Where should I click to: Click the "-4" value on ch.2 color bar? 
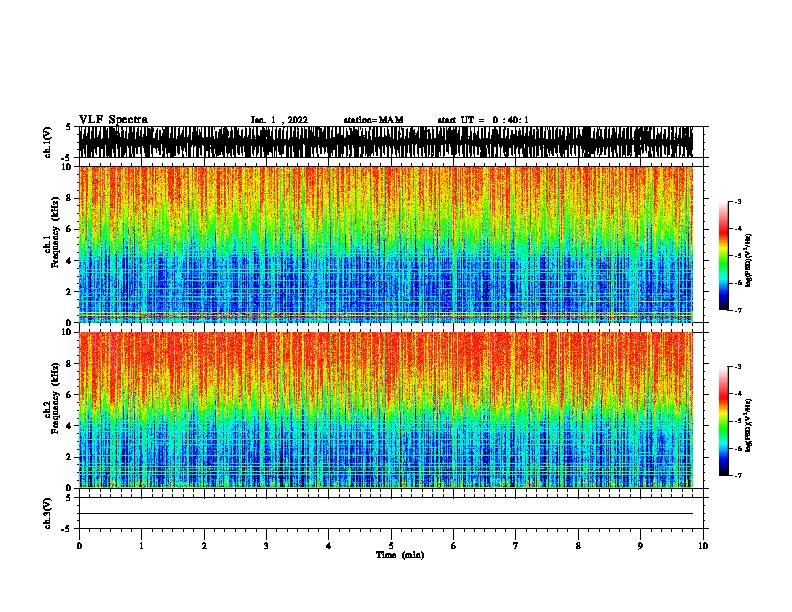(738, 394)
